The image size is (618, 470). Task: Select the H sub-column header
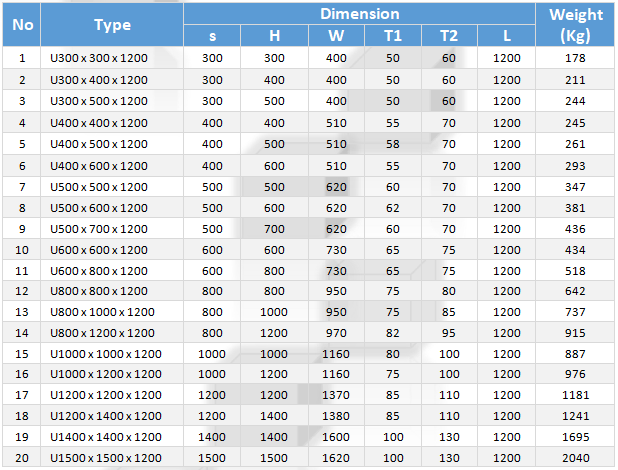[x=274, y=37]
